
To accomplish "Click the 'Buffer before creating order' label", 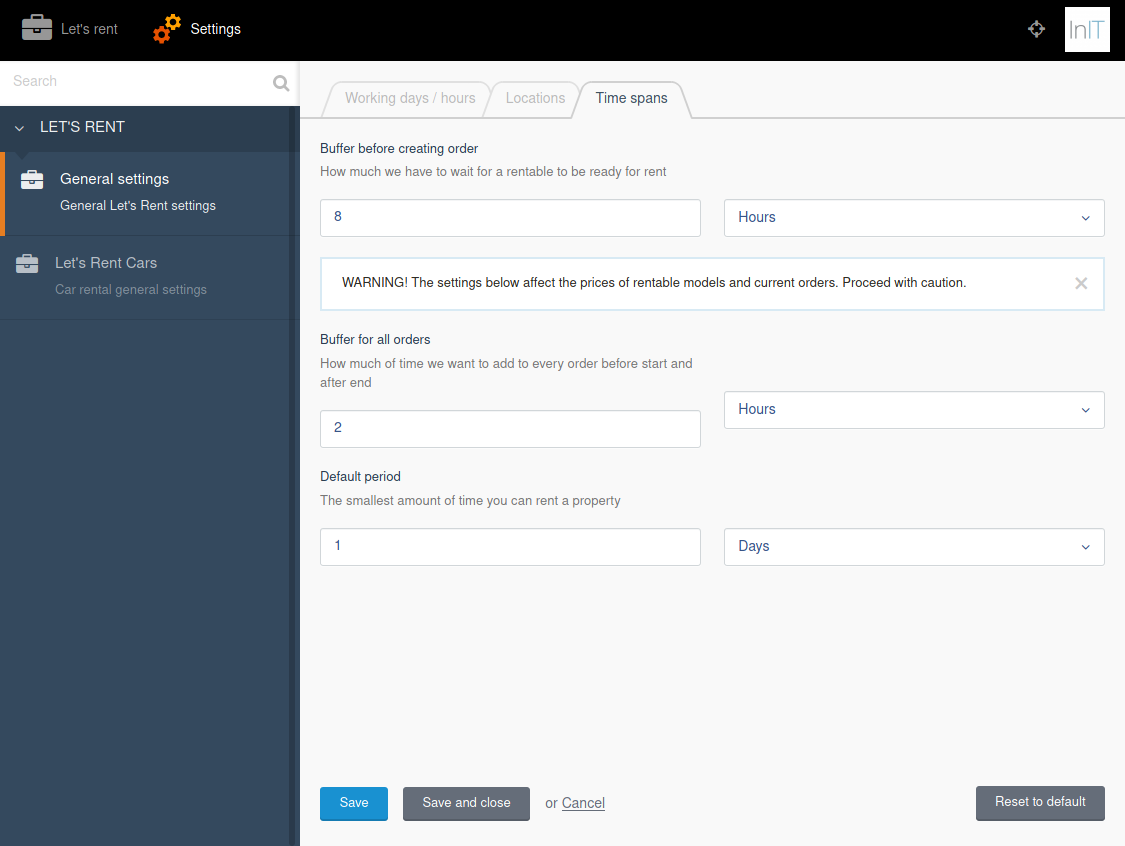I will pyautogui.click(x=399, y=149).
